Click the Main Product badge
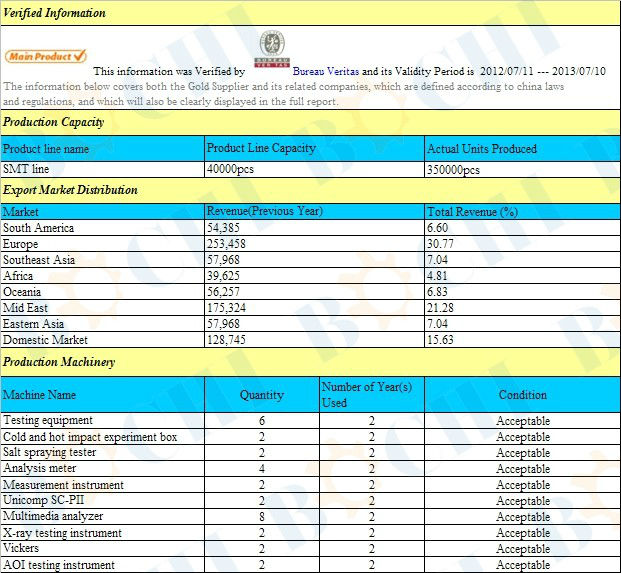The width and height of the screenshot is (621, 573). click(x=46, y=56)
